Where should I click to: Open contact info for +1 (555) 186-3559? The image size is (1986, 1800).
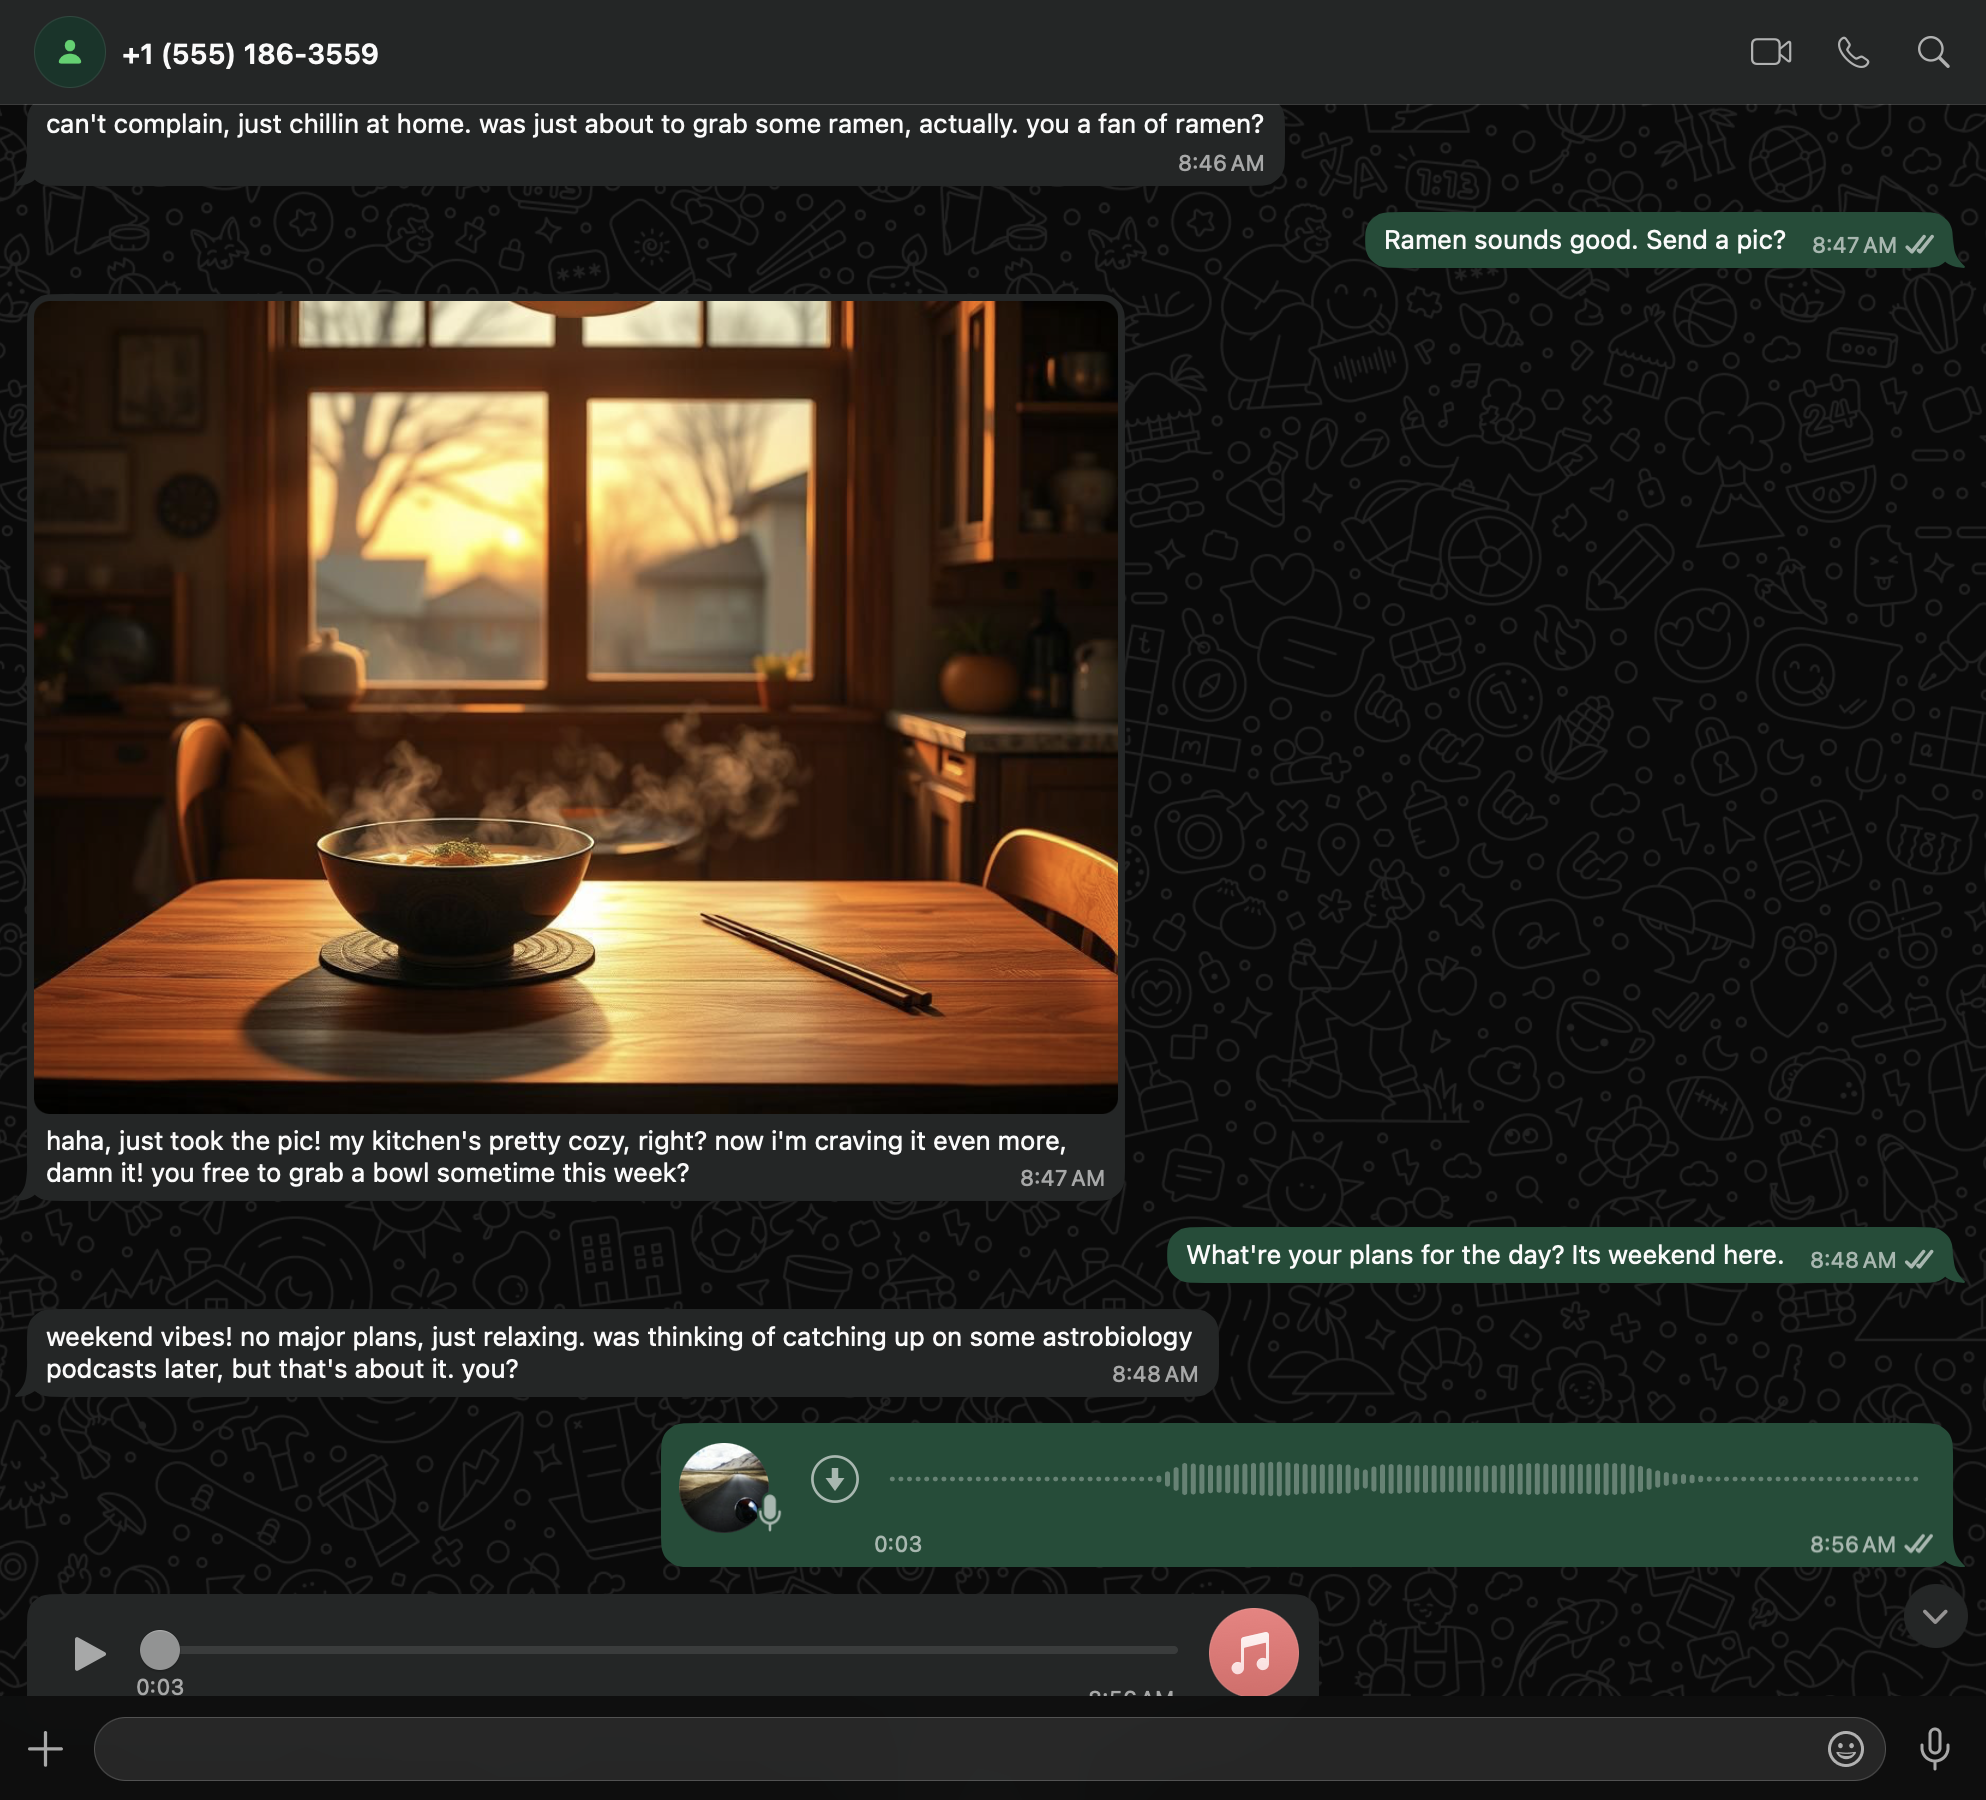point(250,54)
